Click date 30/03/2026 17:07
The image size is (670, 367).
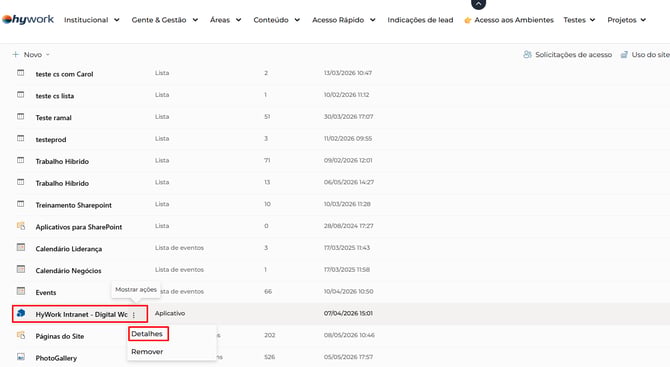click(x=348, y=116)
